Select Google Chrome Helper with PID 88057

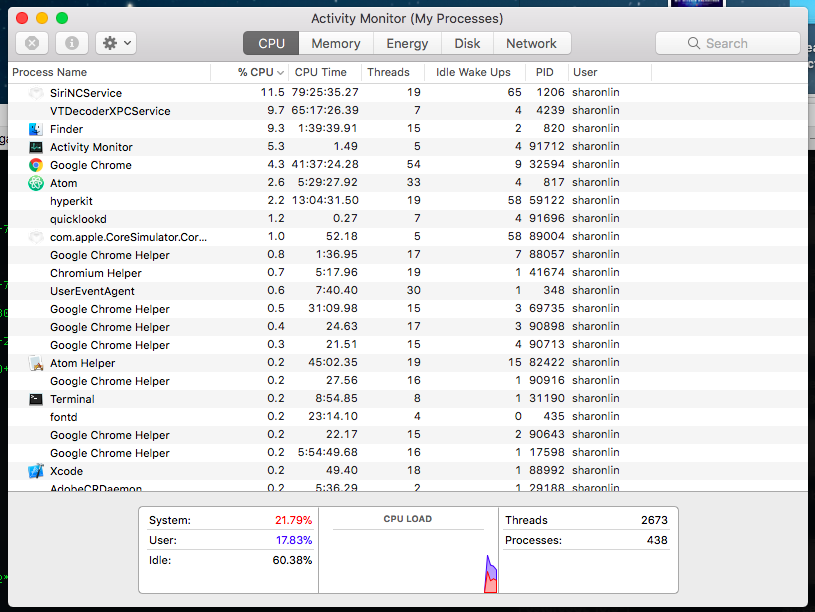pos(408,255)
